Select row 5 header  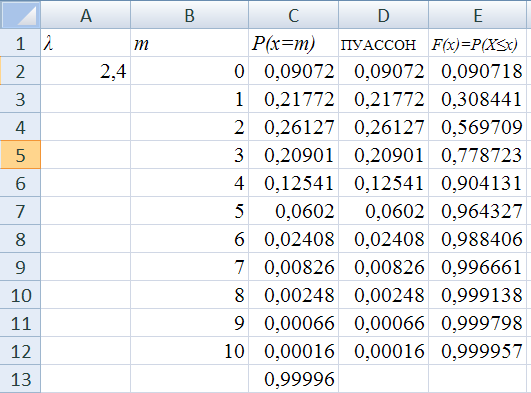tap(20, 155)
